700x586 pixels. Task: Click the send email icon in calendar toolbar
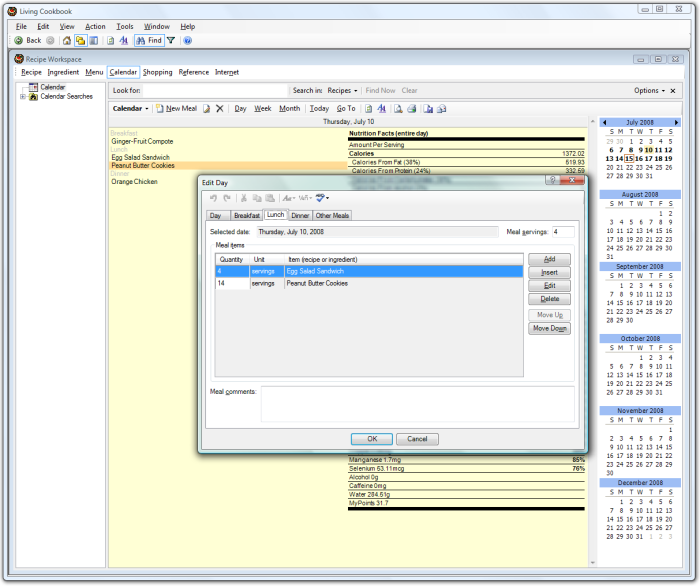coord(442,108)
